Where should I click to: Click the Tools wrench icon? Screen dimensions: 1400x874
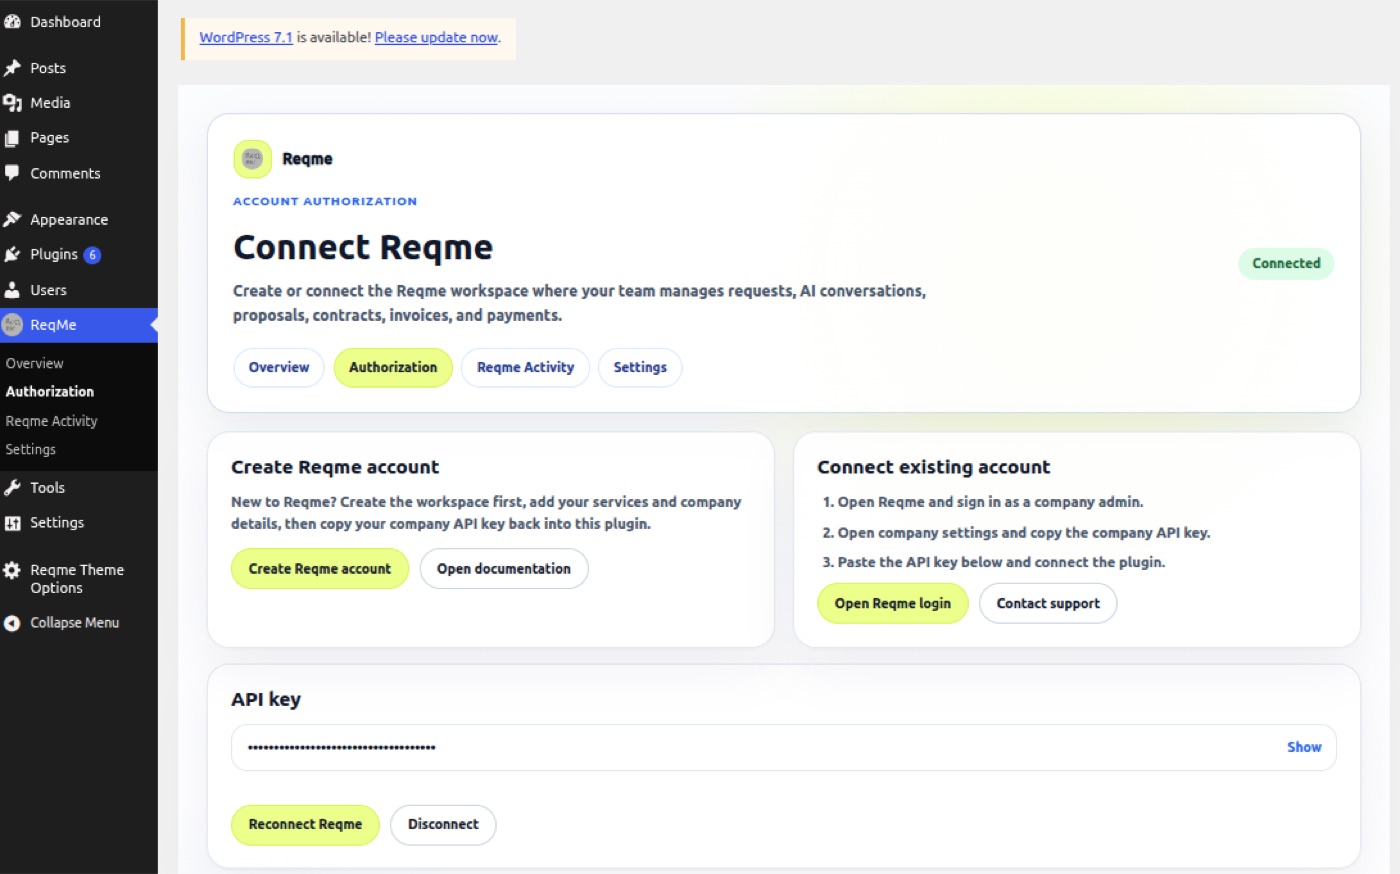(12, 488)
